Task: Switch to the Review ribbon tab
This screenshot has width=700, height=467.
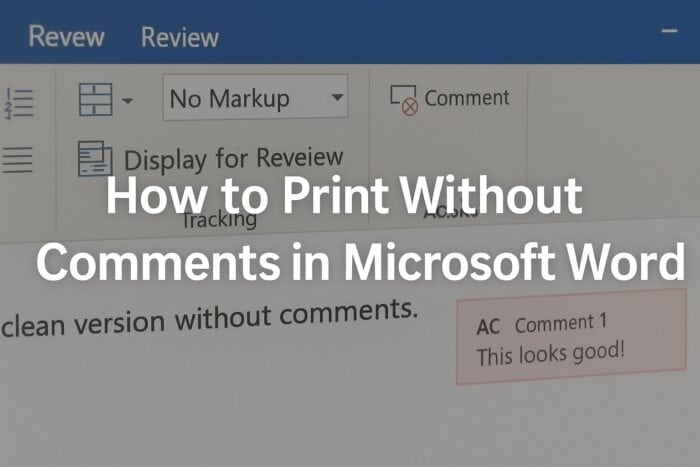Action: pyautogui.click(x=179, y=37)
